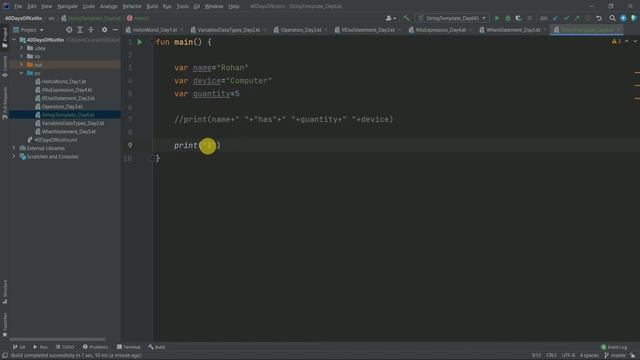Screen dimensions: 640x360
Task: Open Commit tool window on left sidebar
Action: pos(5,67)
